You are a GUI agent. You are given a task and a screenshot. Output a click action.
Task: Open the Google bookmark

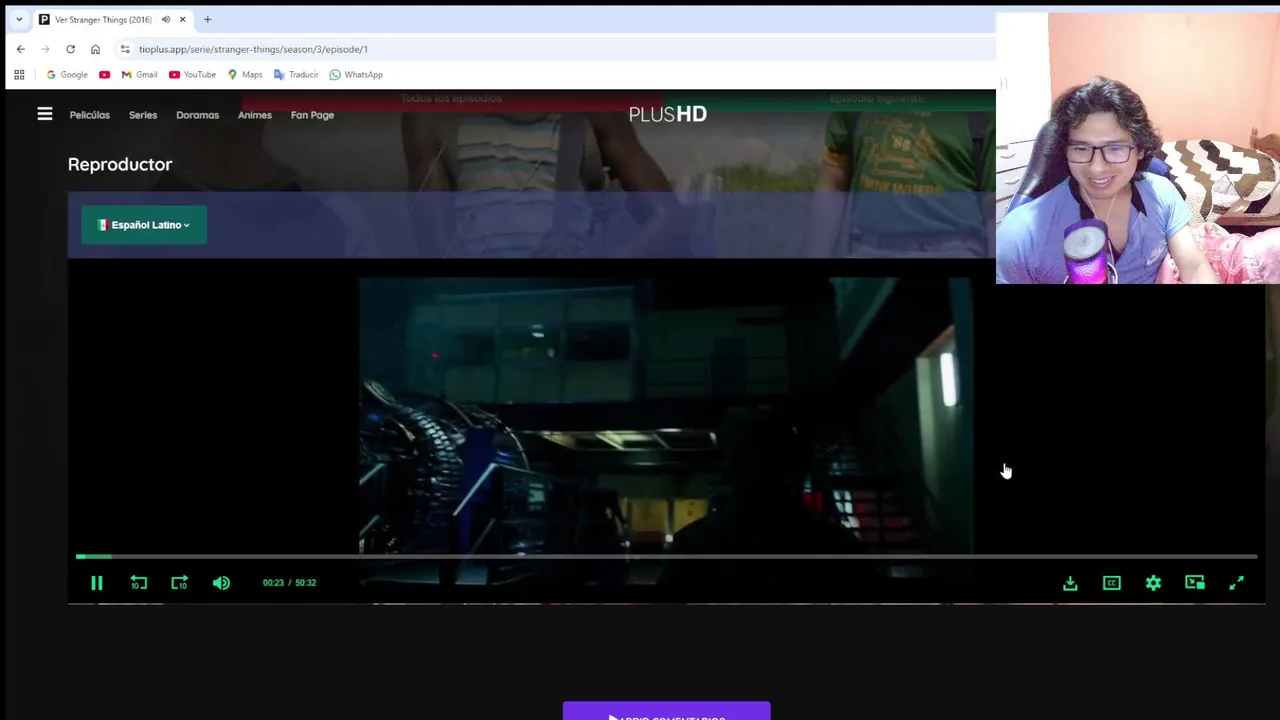pos(67,75)
